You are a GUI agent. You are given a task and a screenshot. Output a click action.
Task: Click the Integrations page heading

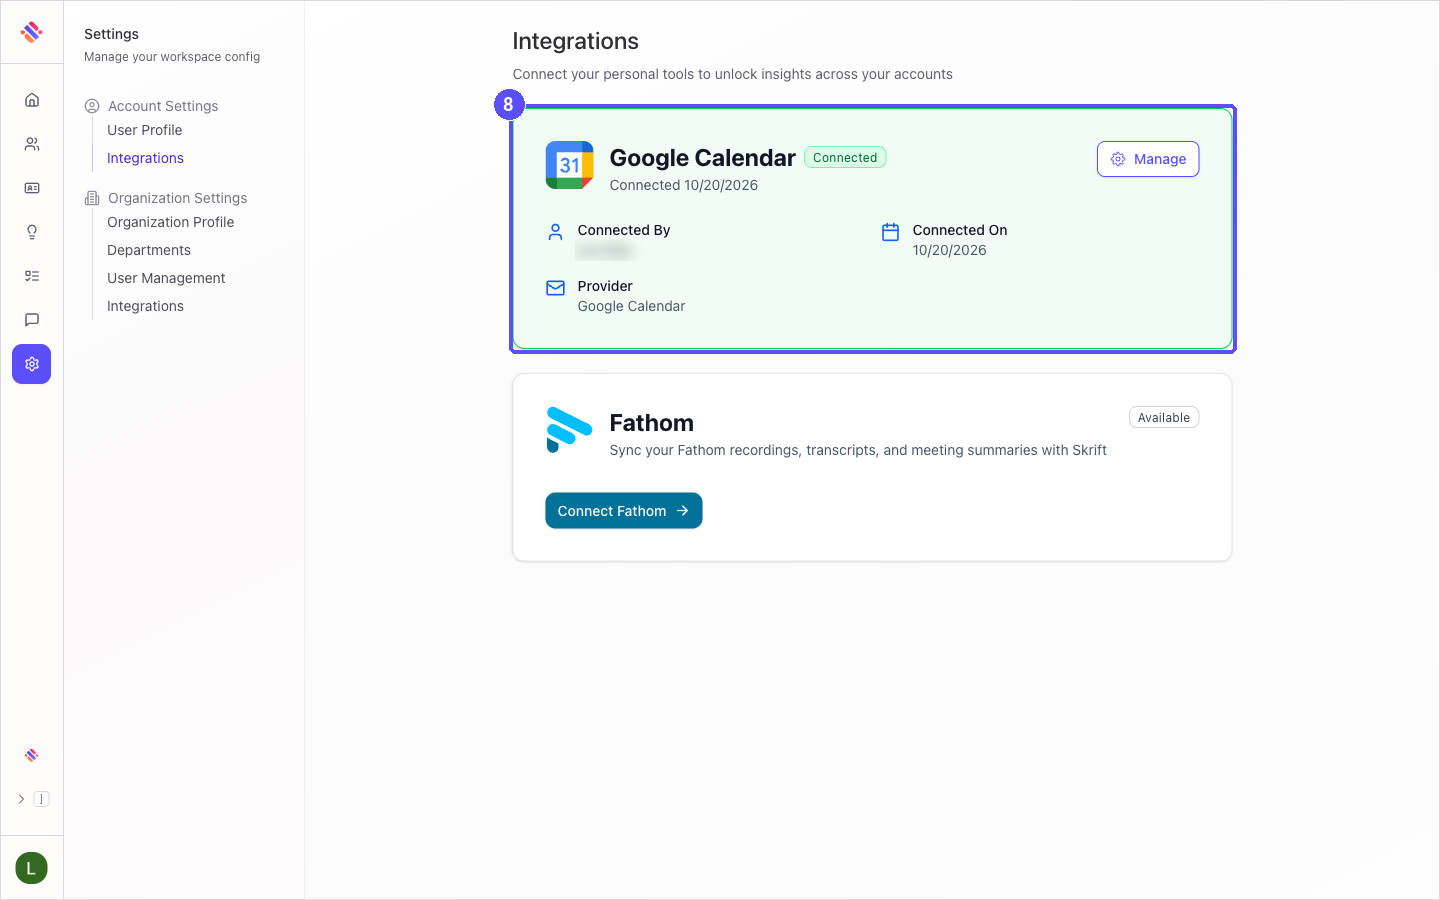pyautogui.click(x=576, y=41)
